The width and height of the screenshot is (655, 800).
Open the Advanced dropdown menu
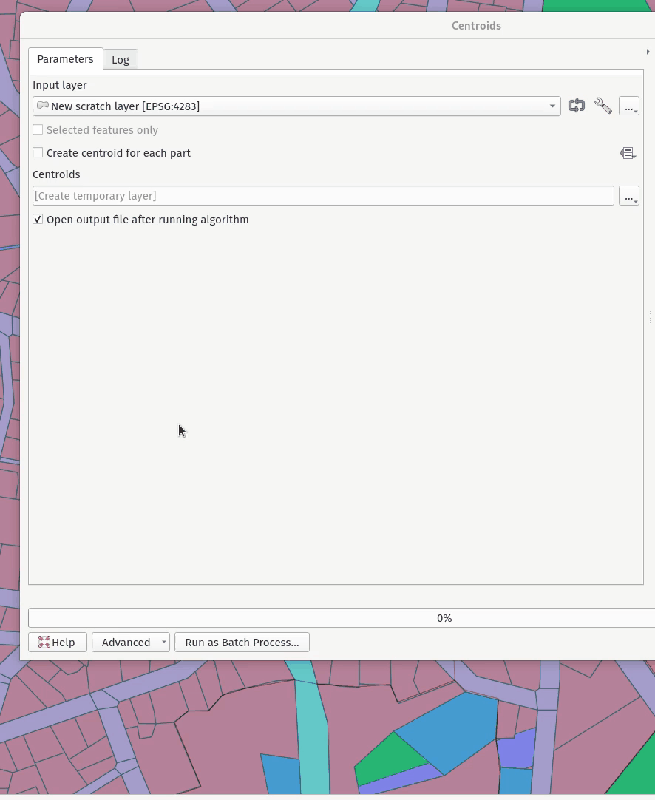pos(131,642)
